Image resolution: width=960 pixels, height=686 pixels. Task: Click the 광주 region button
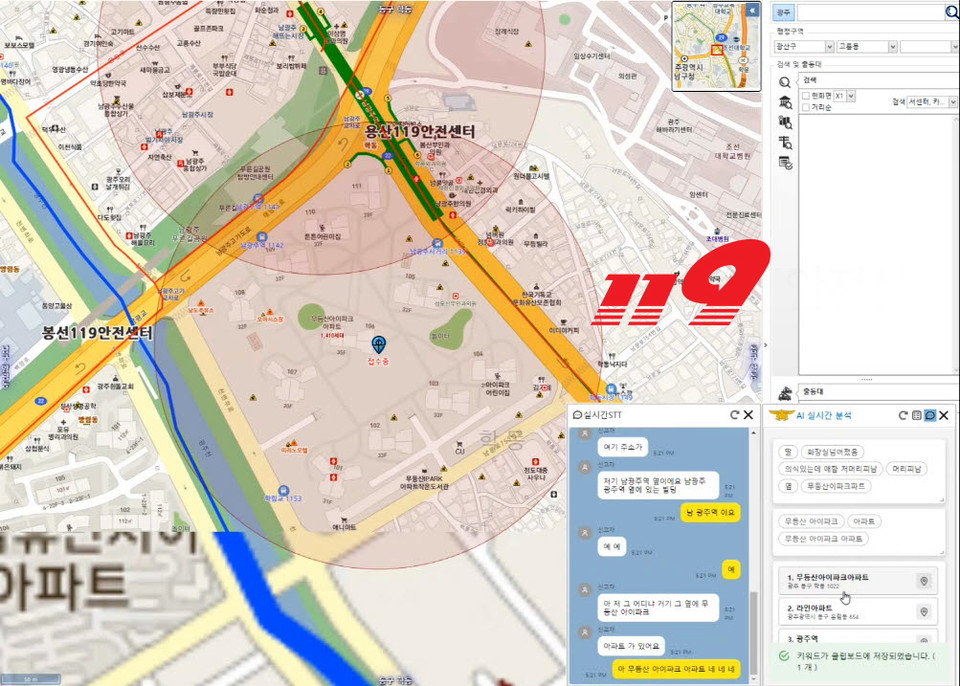(783, 13)
